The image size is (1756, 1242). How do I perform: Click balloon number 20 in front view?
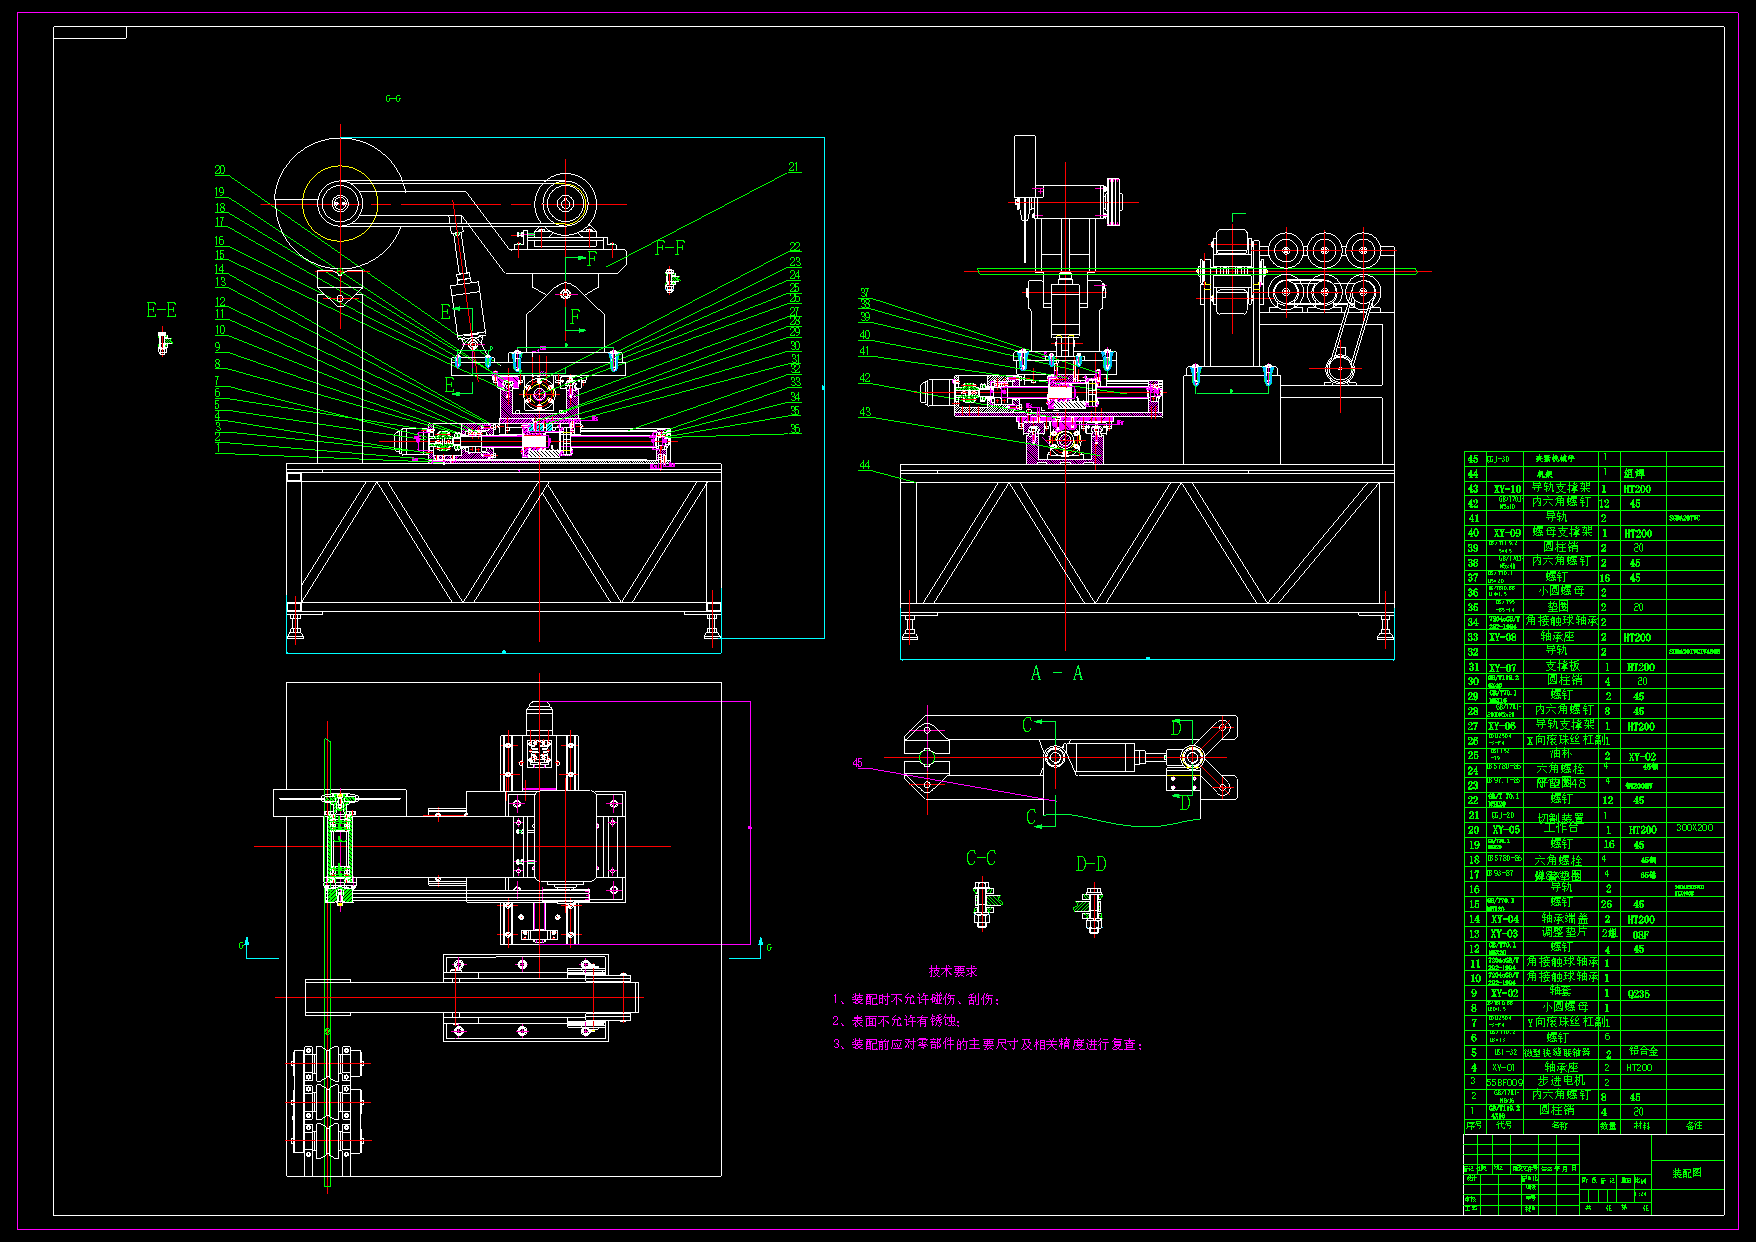tap(220, 171)
